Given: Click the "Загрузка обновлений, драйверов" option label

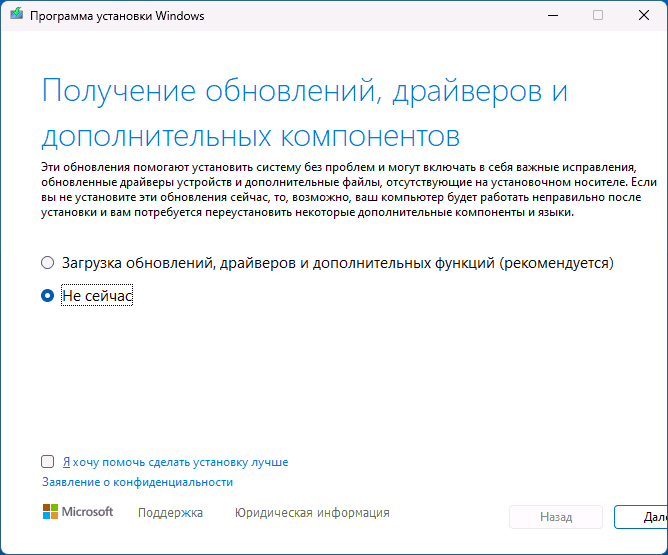Looking at the screenshot, I should pyautogui.click(x=337, y=263).
